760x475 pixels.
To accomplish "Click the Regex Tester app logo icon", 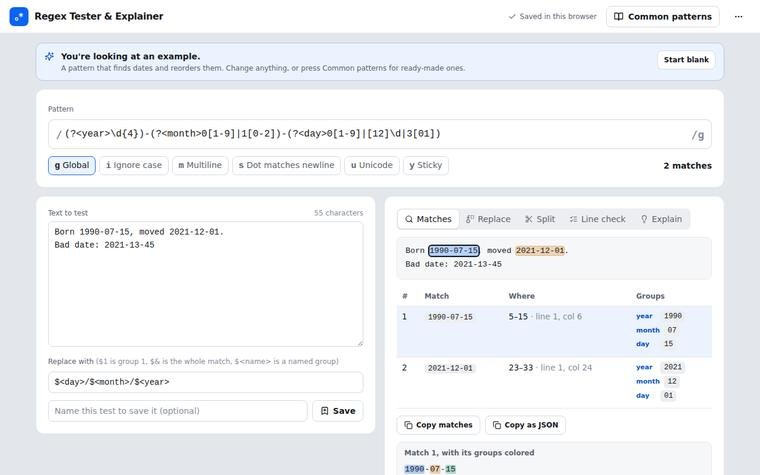I will coord(19,16).
